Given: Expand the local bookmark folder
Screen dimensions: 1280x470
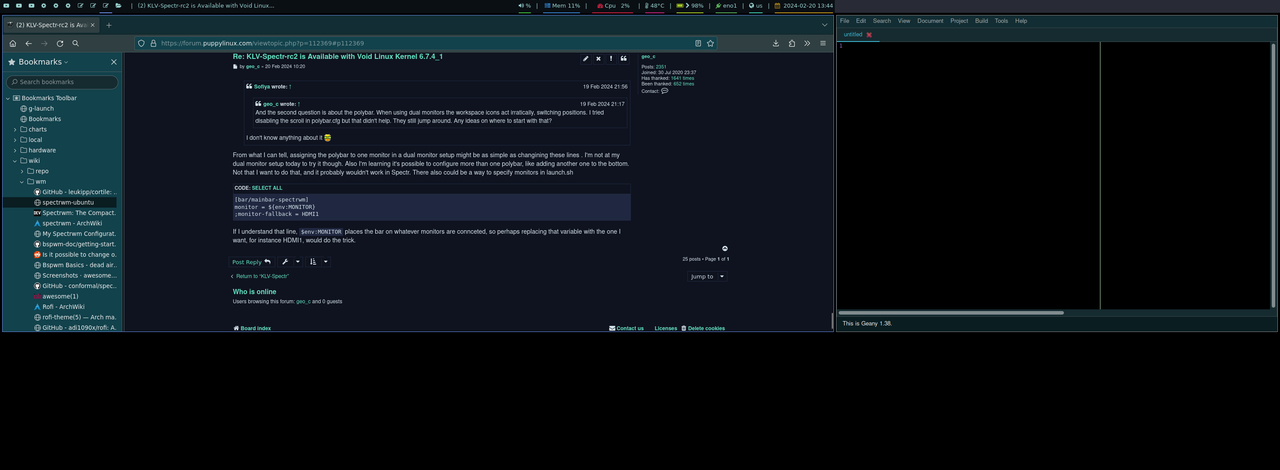Looking at the screenshot, I should (15, 140).
